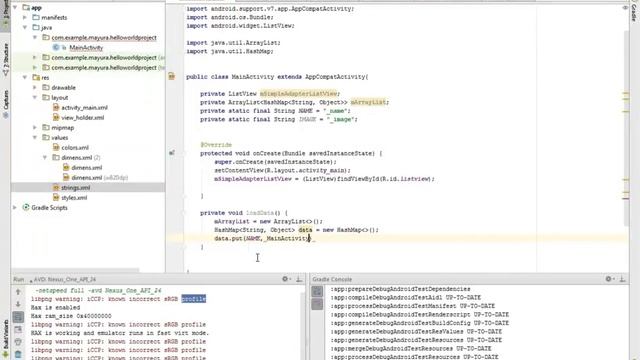The height and width of the screenshot is (360, 640).
Task: Collapse the values folder
Action: pyautogui.click(x=35, y=138)
